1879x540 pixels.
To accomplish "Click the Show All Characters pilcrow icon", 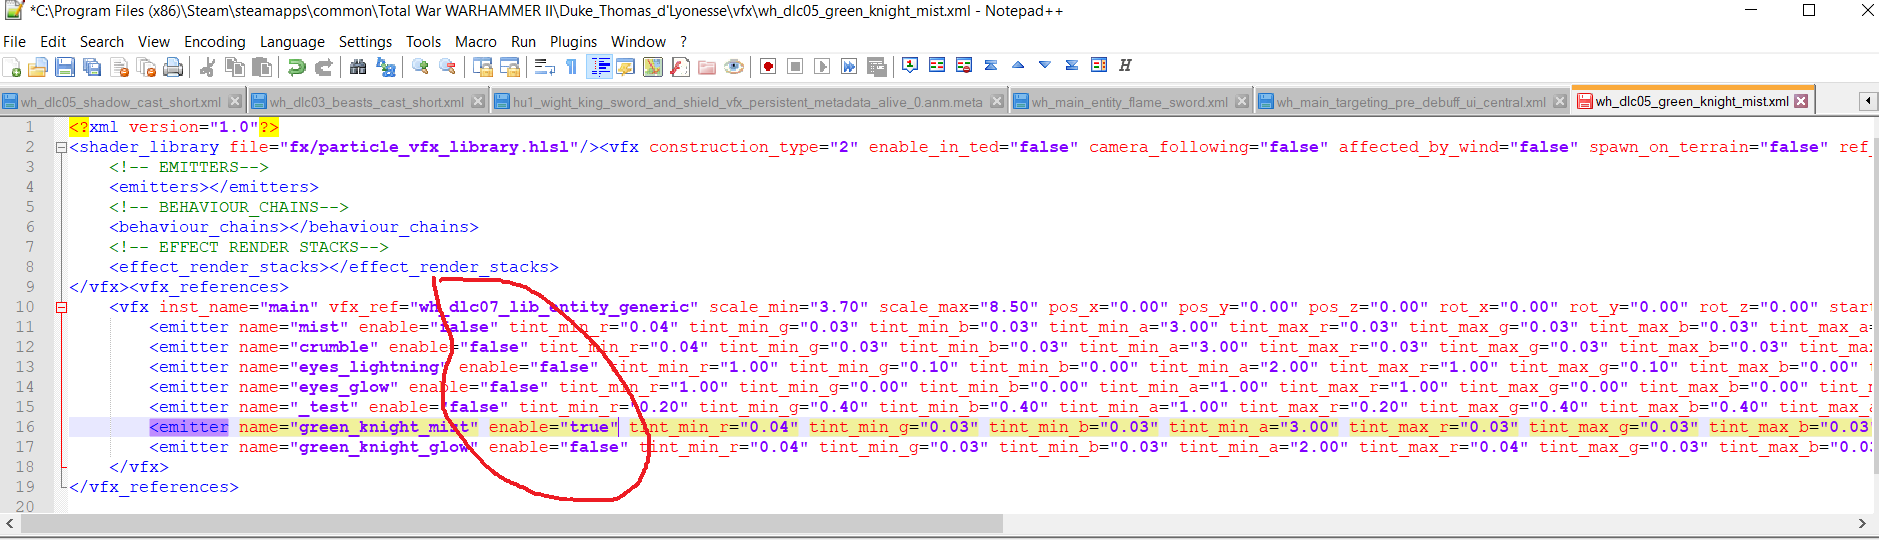I will [x=571, y=67].
